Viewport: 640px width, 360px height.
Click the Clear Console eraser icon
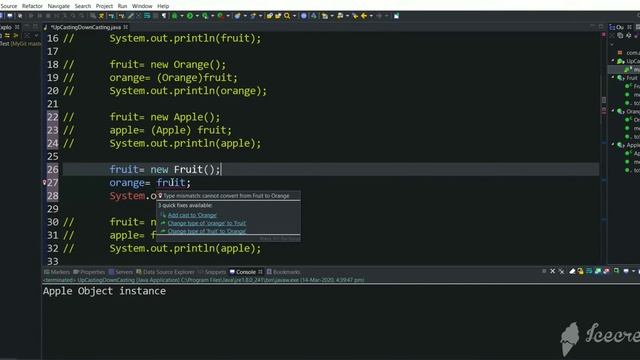point(572,271)
